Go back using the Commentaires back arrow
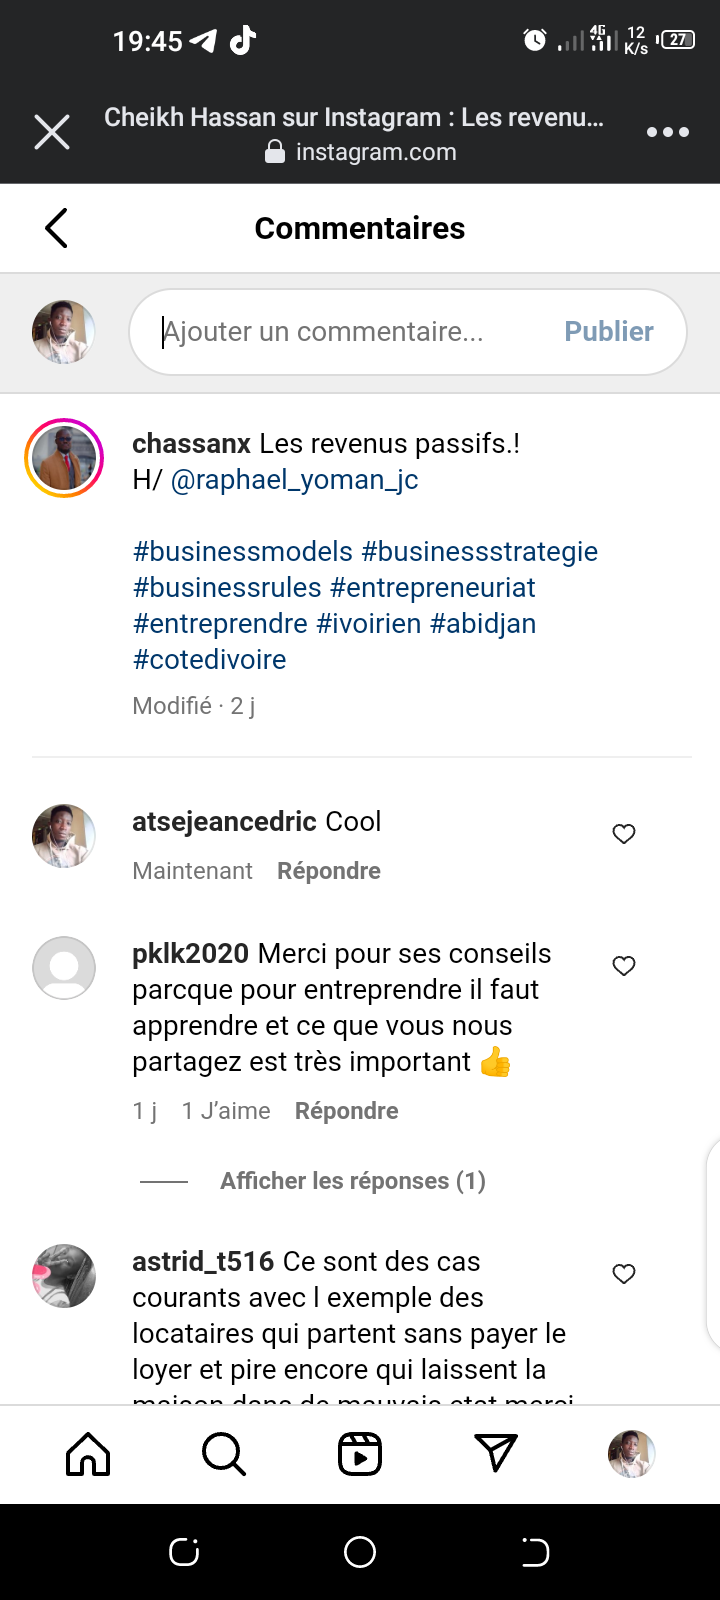Screen dimensions: 720x1600 pos(57,228)
